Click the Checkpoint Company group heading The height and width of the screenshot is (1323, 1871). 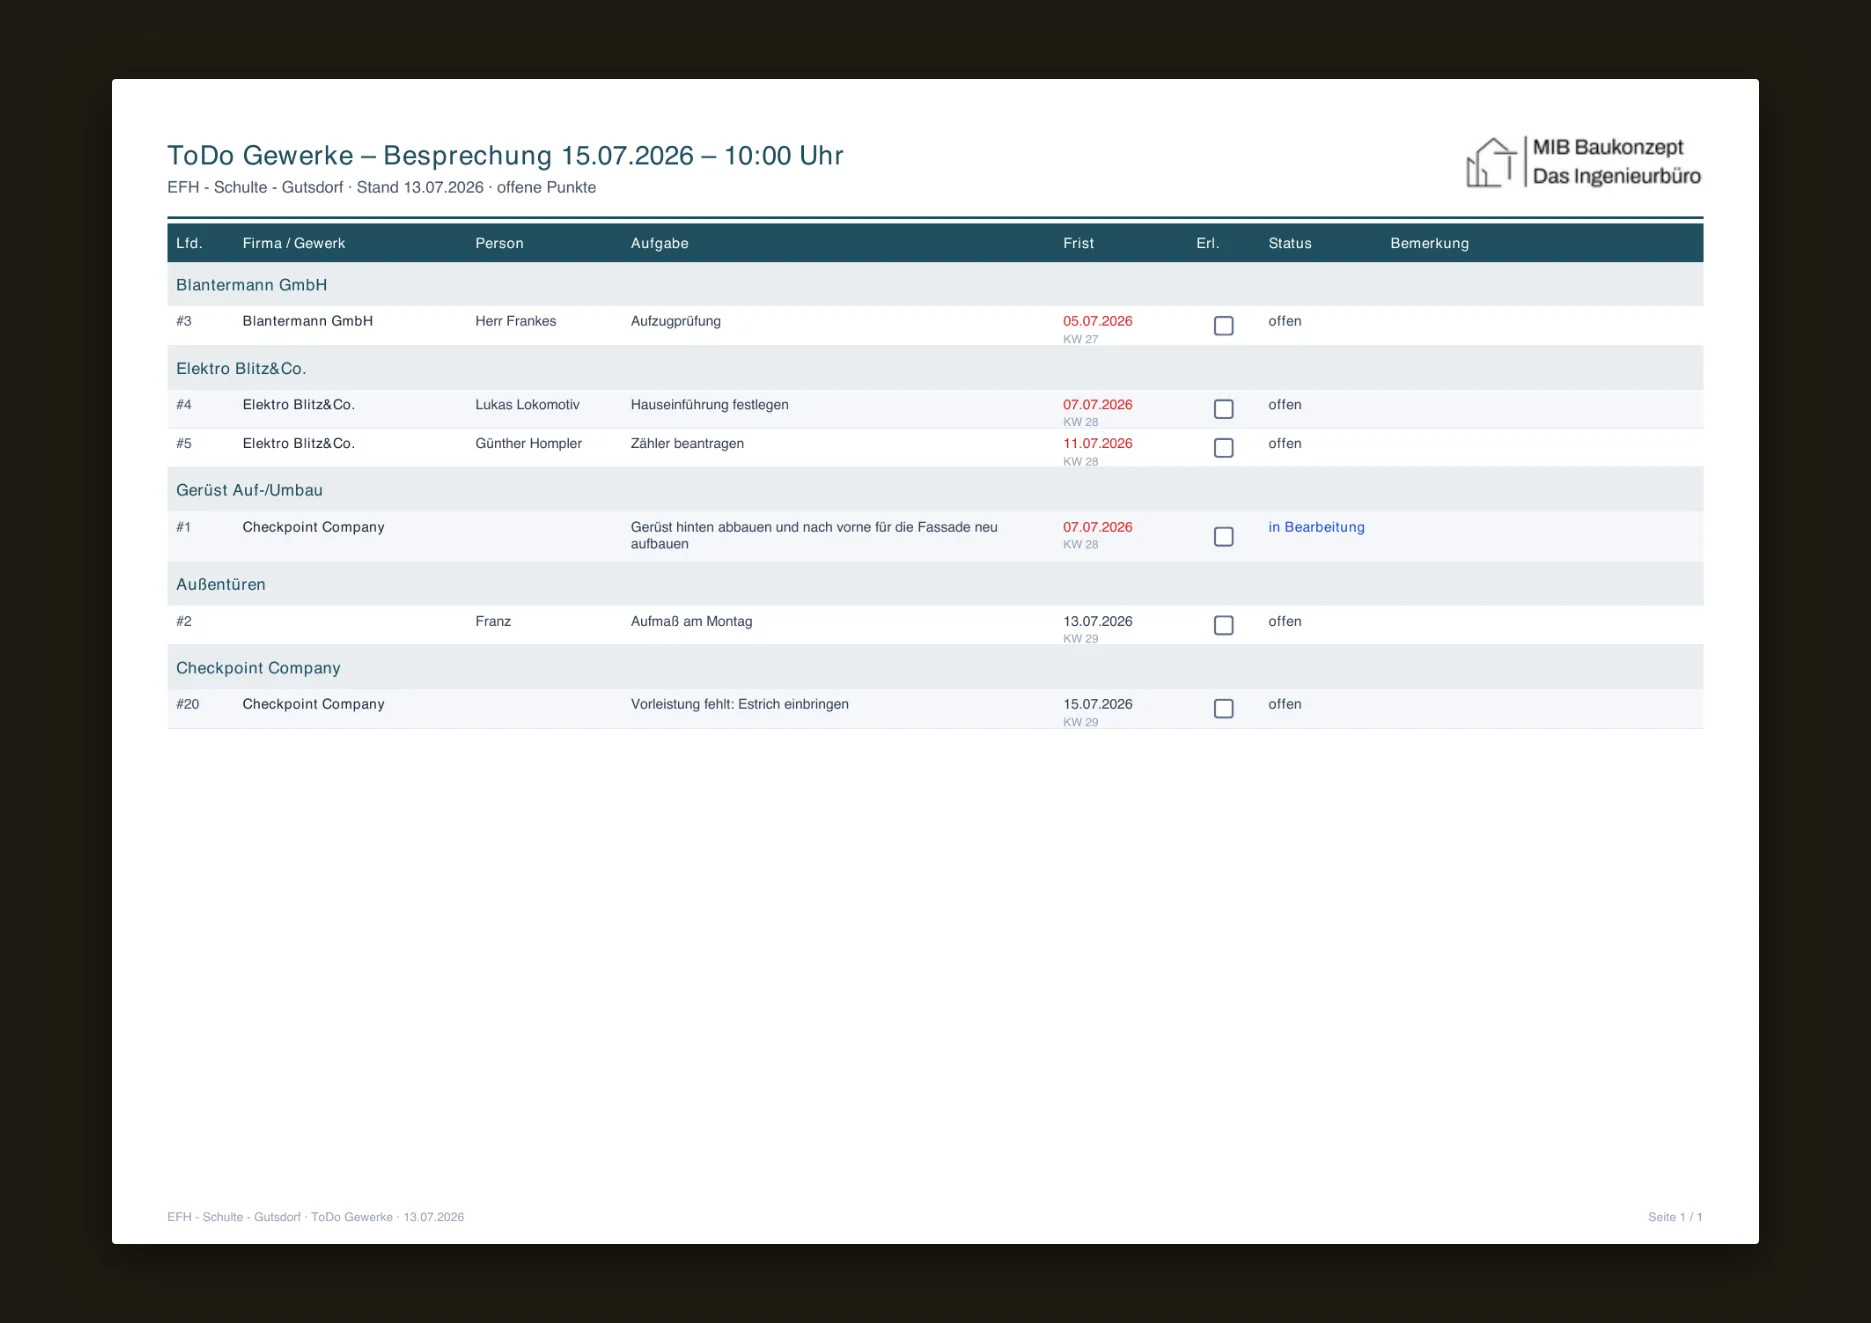pos(935,668)
